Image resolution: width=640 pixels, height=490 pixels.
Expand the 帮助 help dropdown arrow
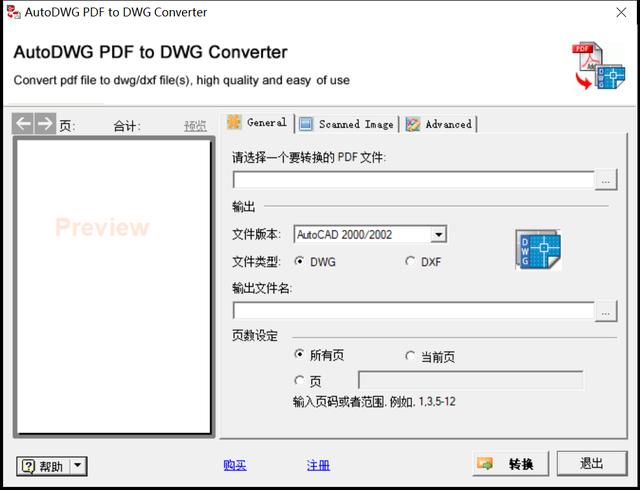click(x=78, y=466)
